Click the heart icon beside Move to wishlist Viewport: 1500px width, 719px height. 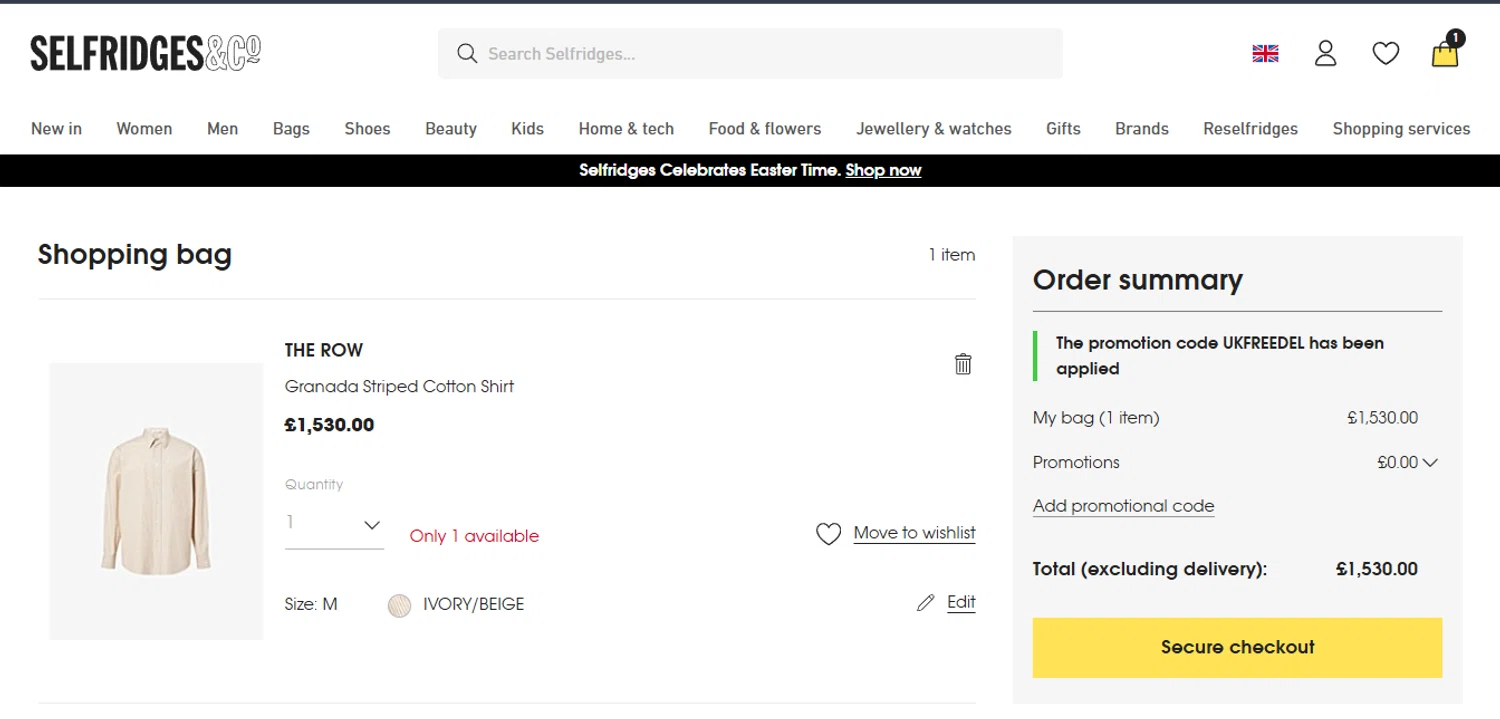(x=828, y=534)
